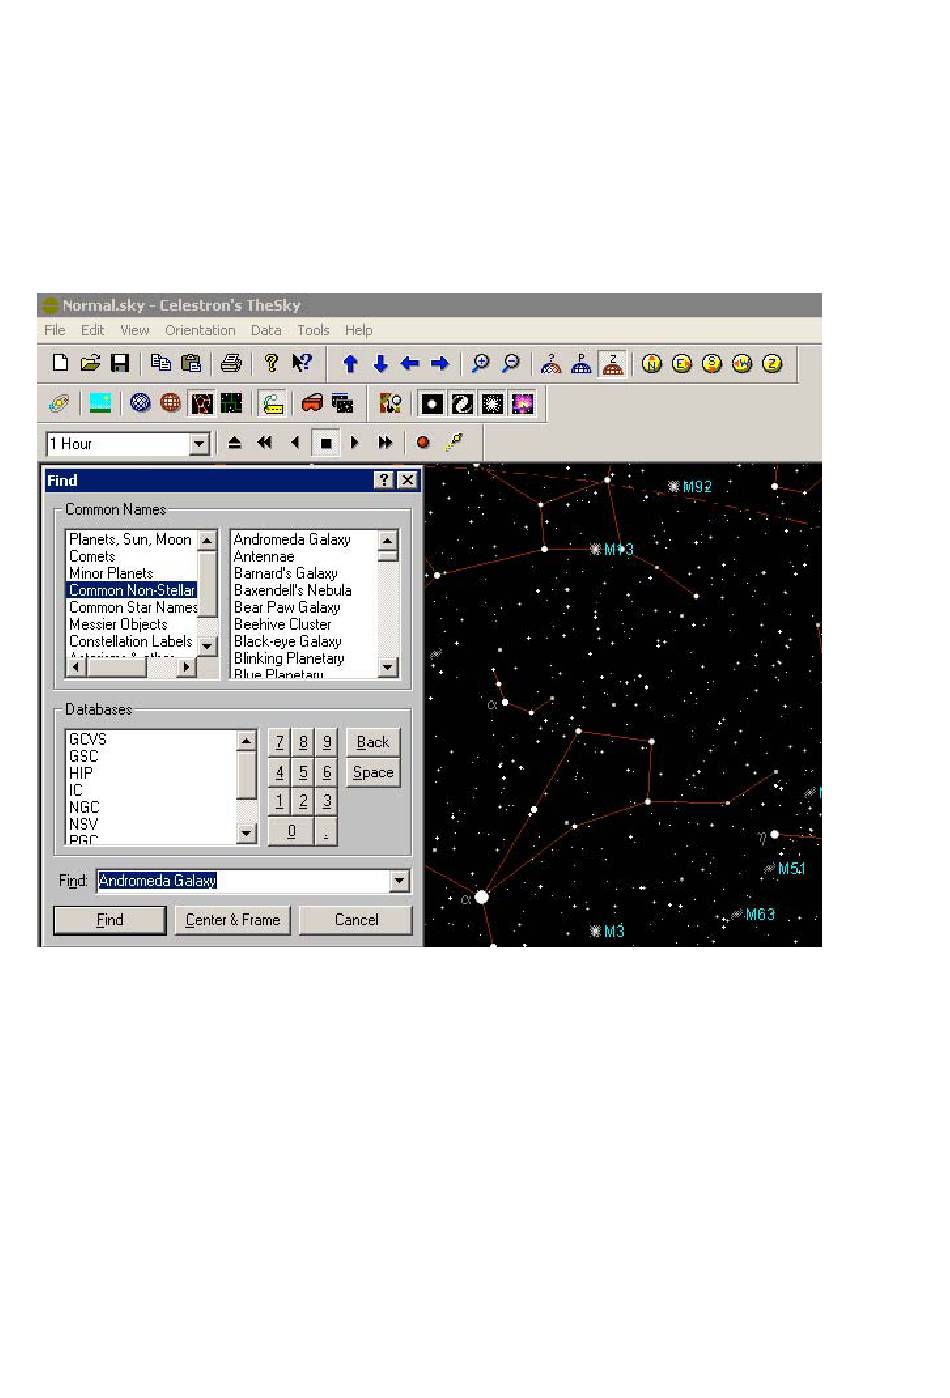Look West using the W button
The width and height of the screenshot is (950, 1398).
click(741, 363)
